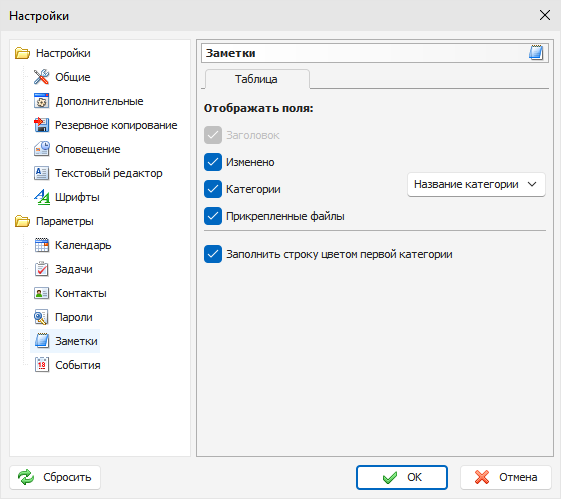Image resolution: width=561 pixels, height=499 pixels.
Task: Go to Календарь parameters
Action: click(x=83, y=245)
